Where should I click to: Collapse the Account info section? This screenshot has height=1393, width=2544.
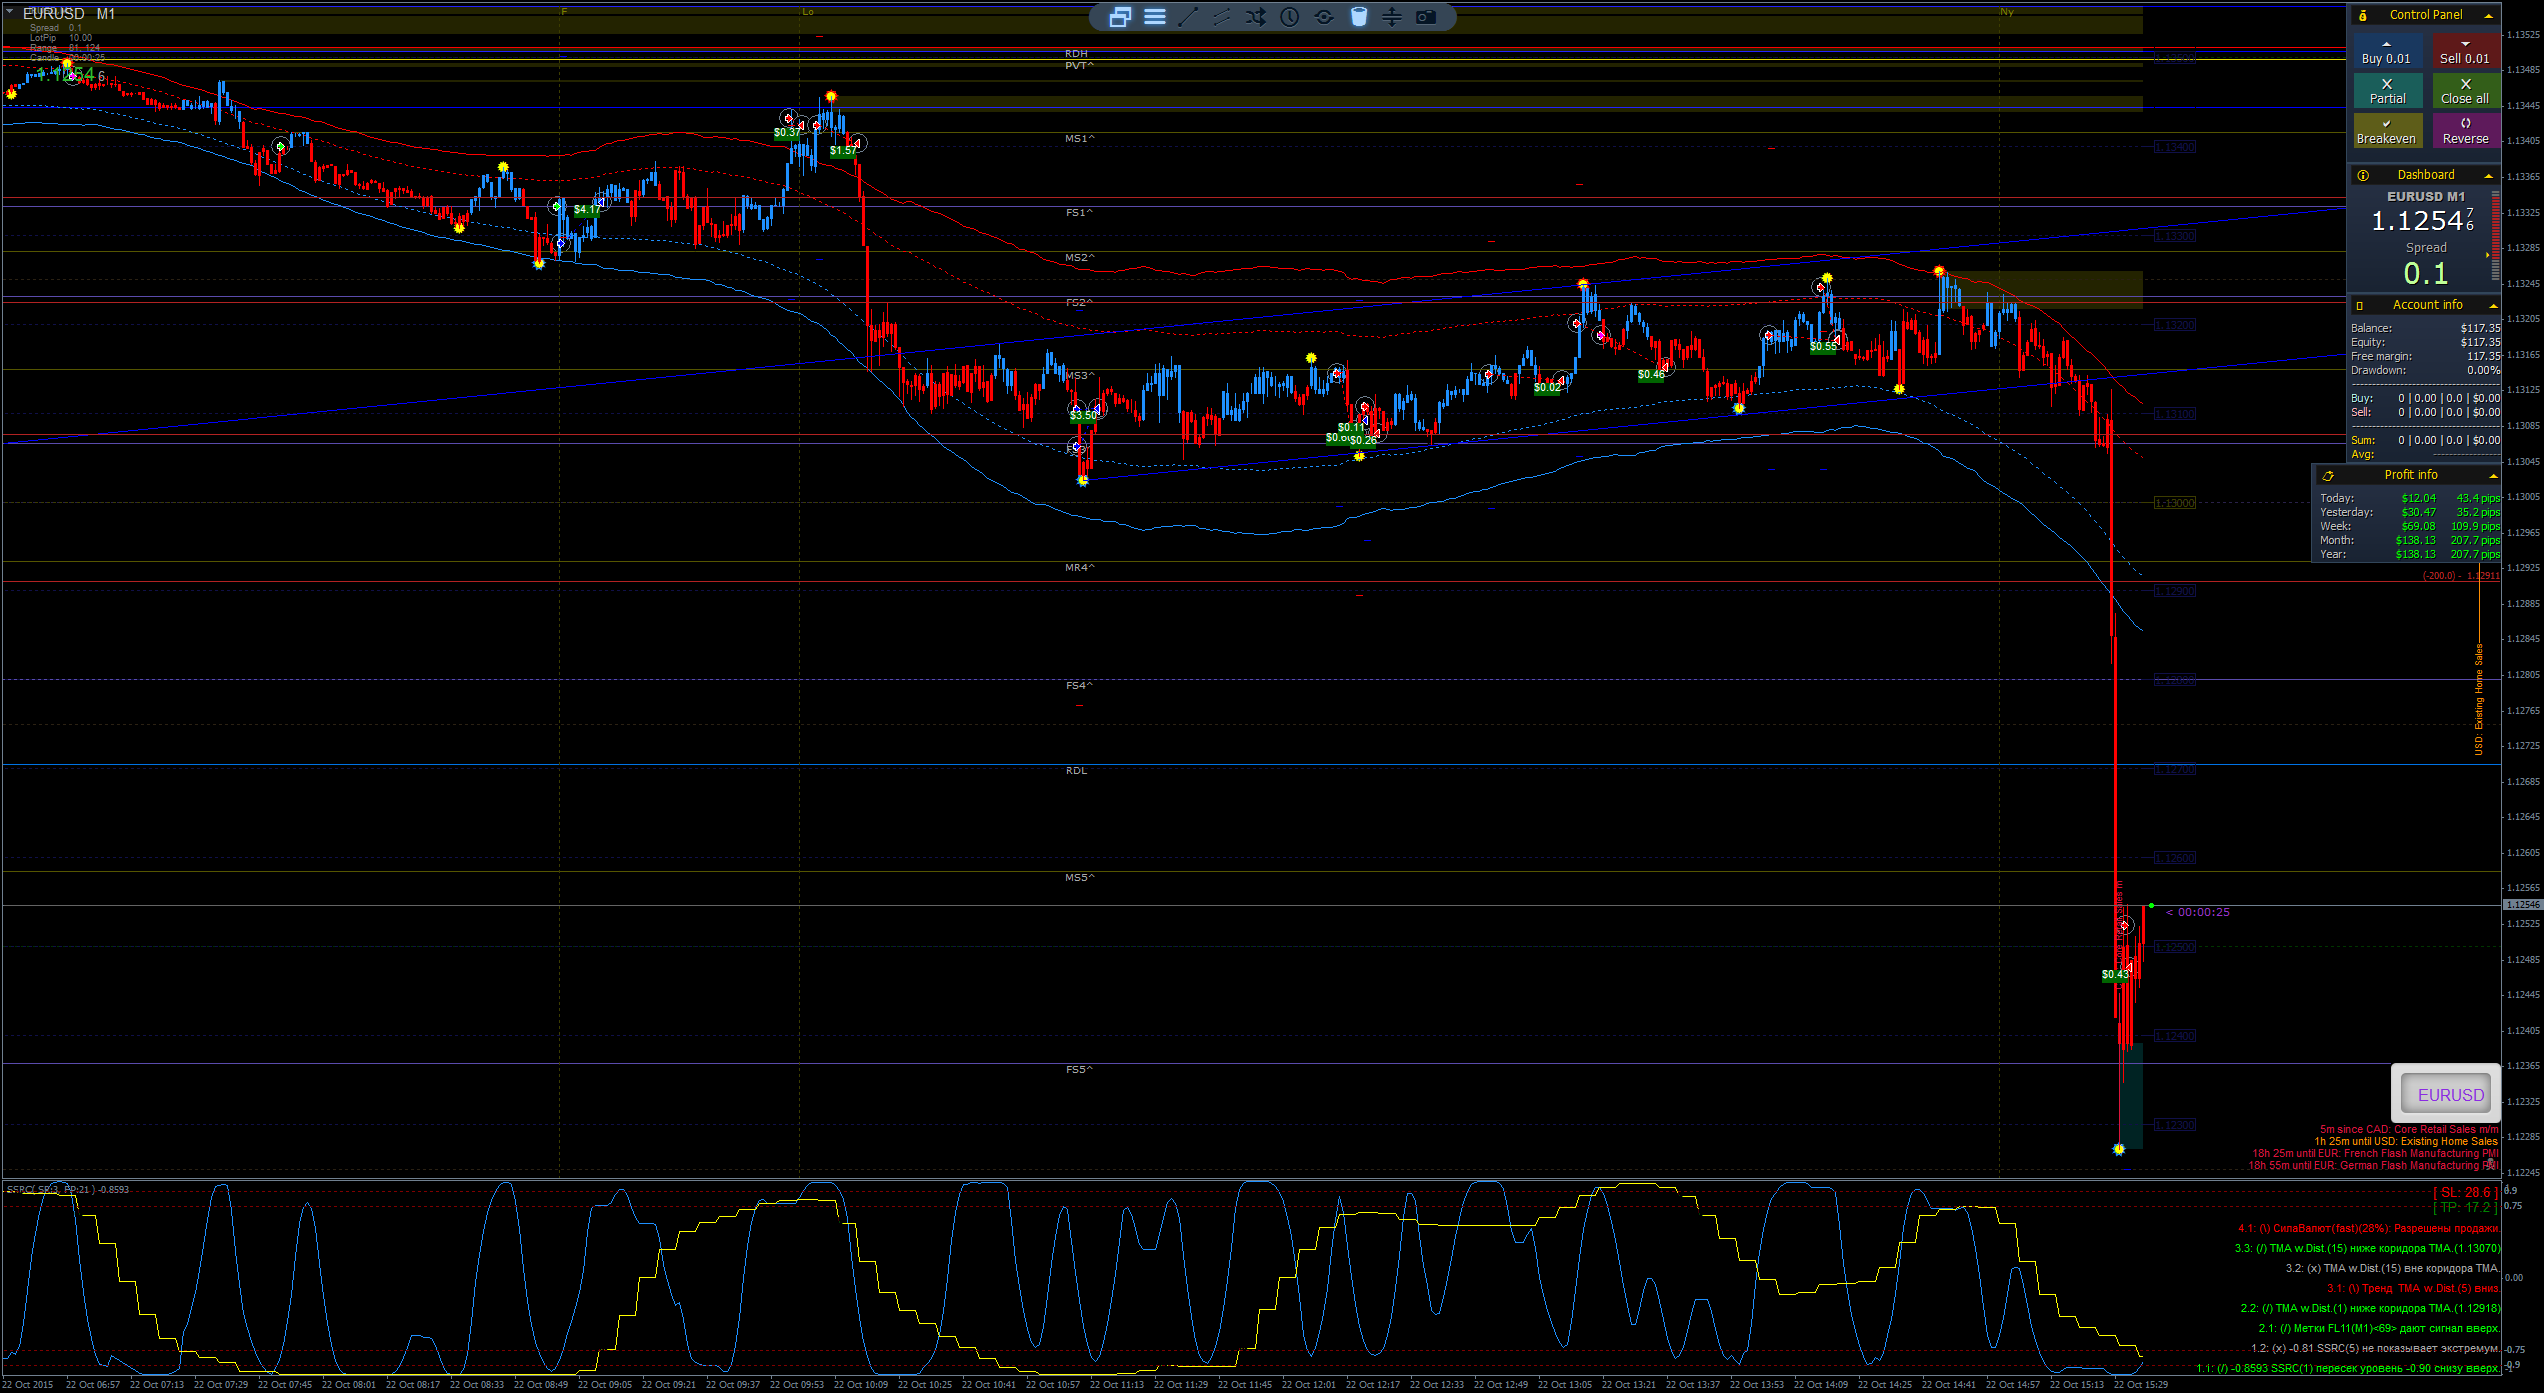pos(2493,306)
